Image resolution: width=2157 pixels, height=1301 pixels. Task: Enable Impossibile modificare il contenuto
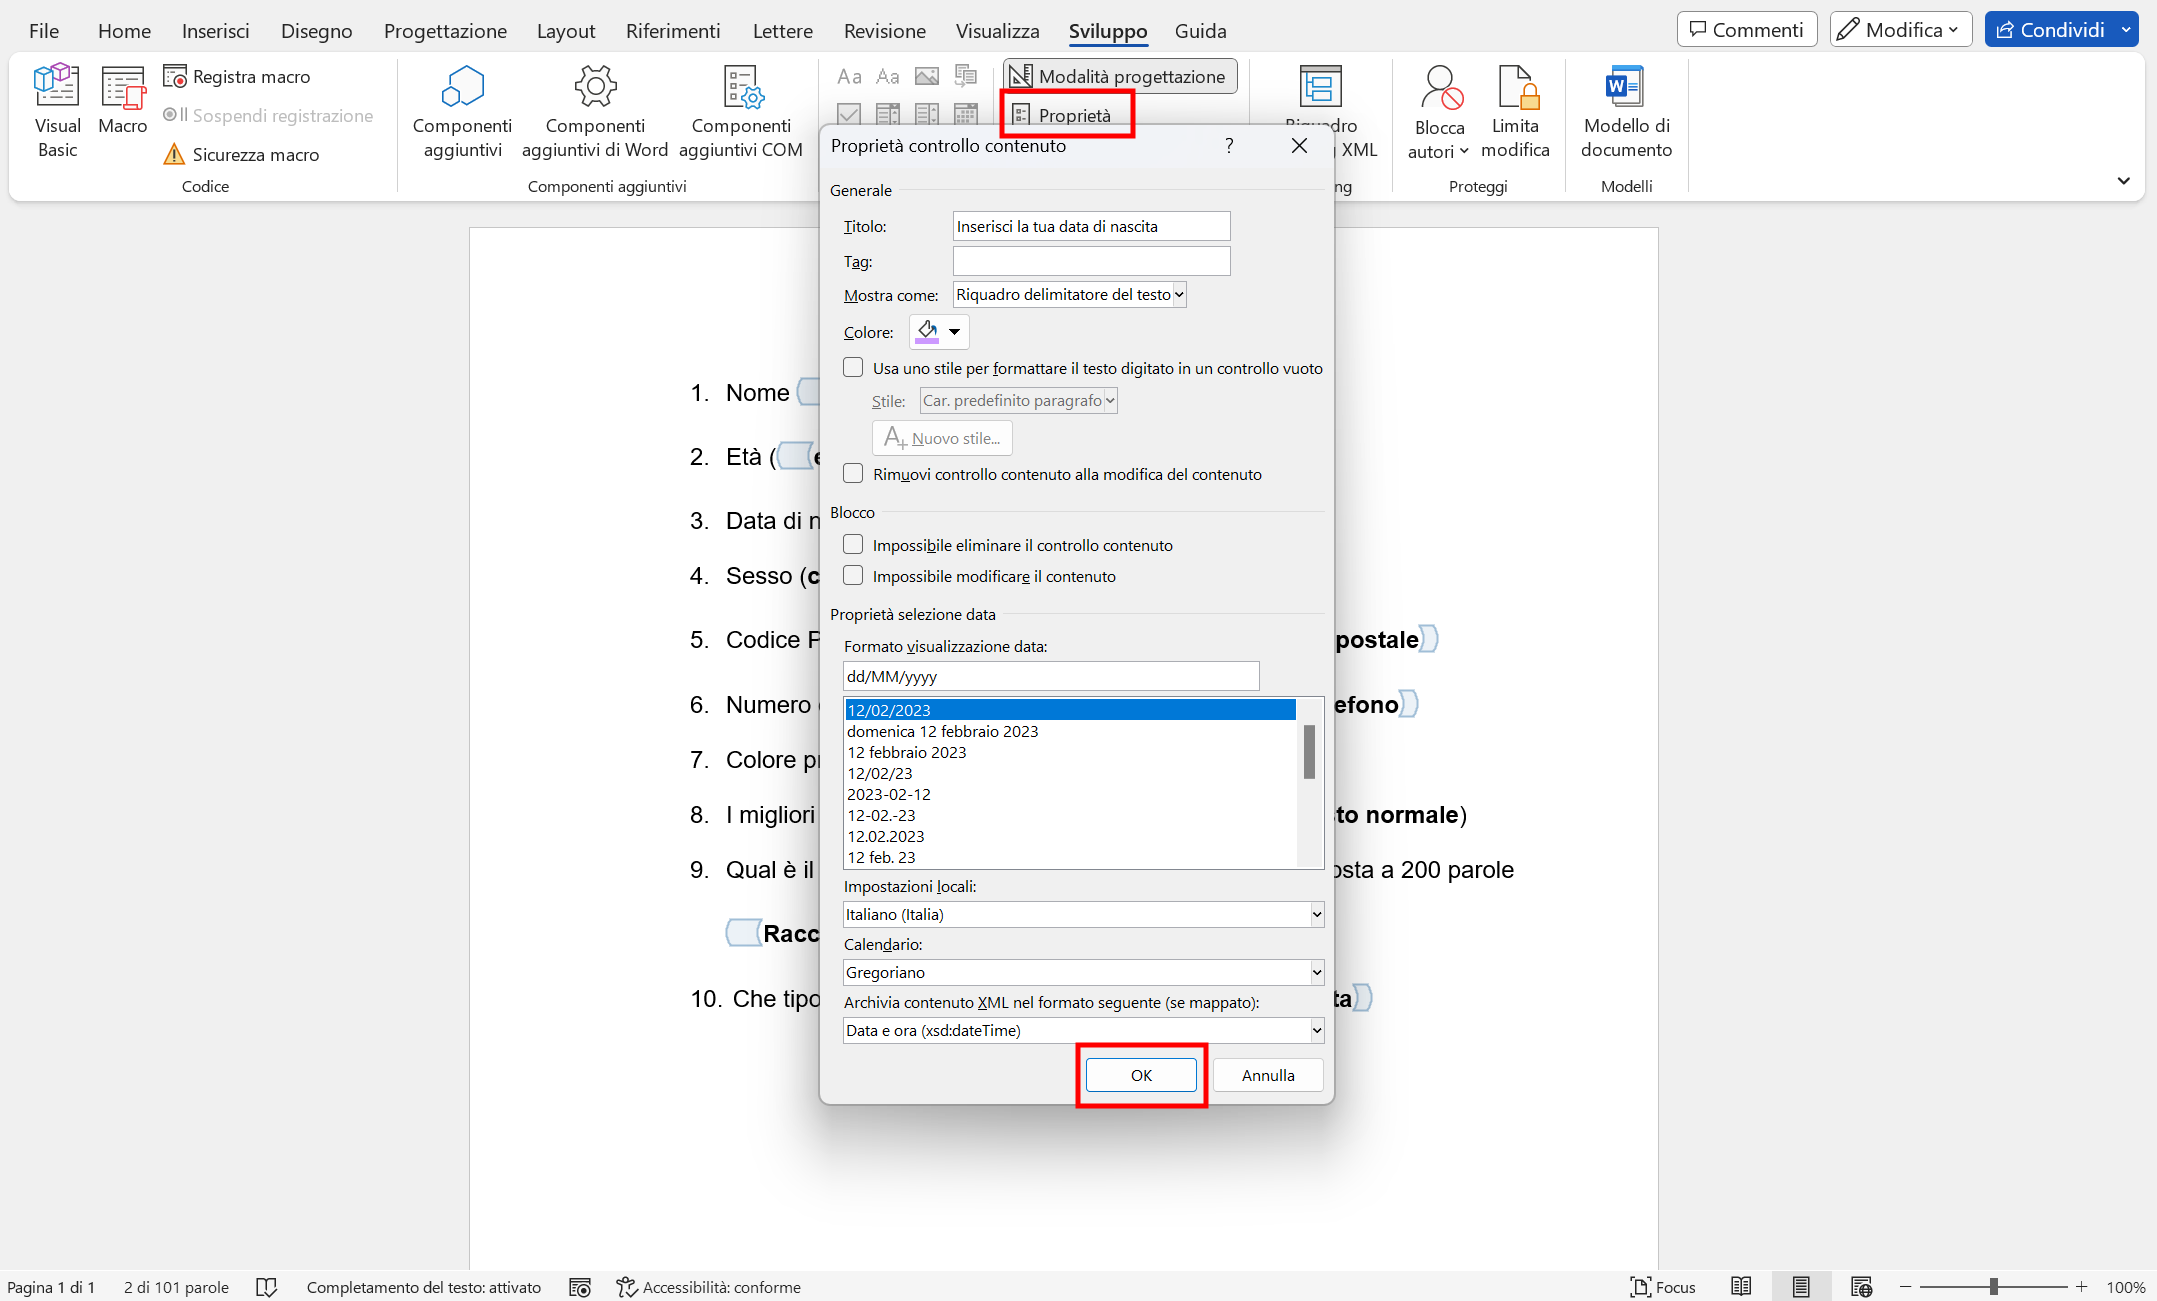(x=853, y=575)
